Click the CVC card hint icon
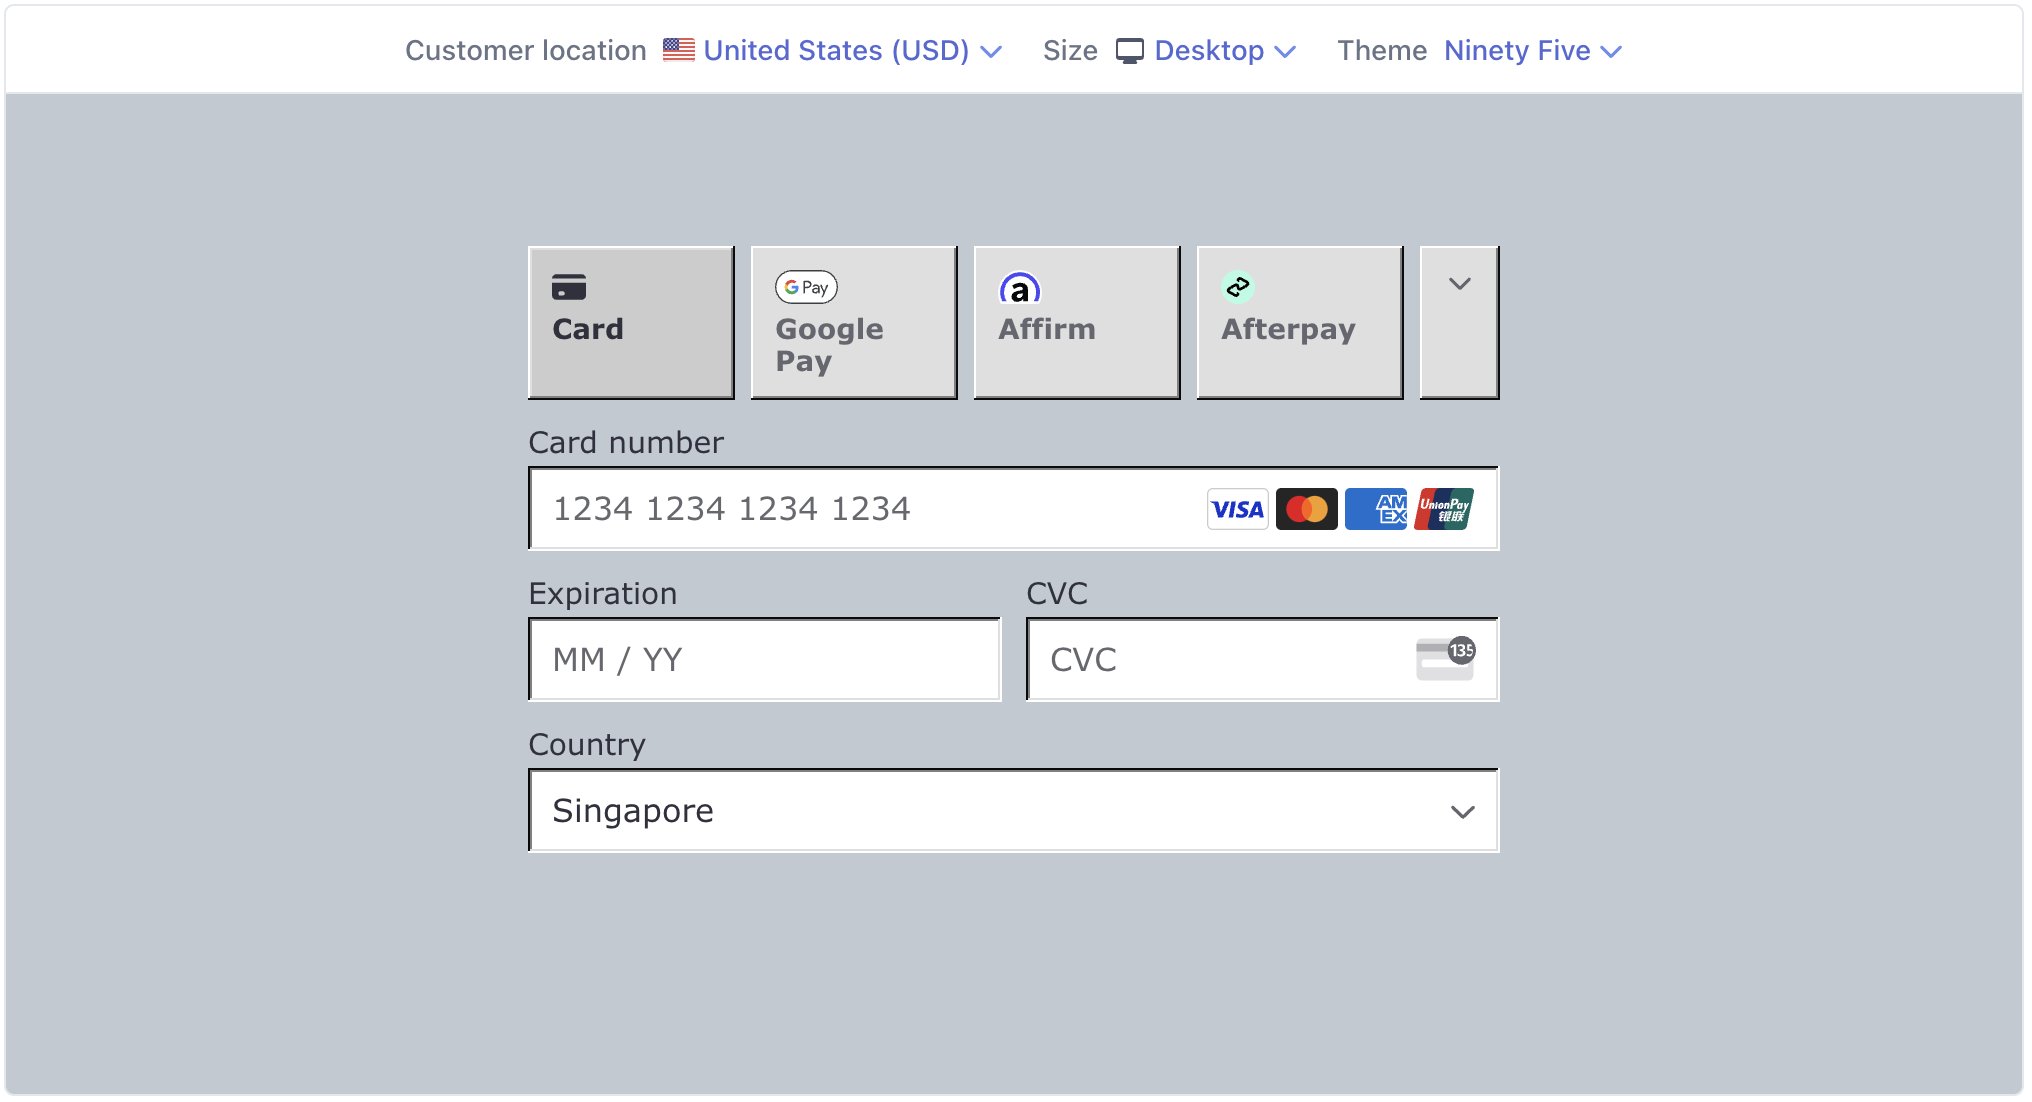Screen dimensions: 2032x1102 [x=1445, y=659]
